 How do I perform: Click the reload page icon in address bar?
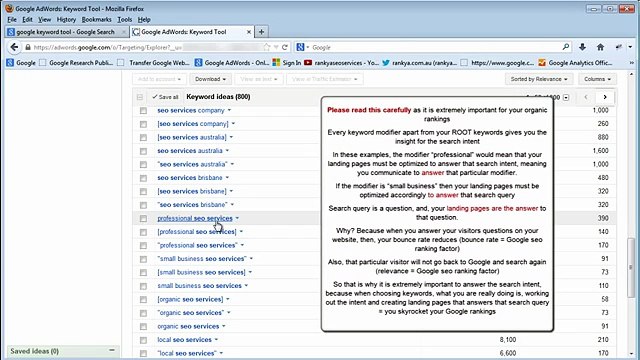[285, 47]
